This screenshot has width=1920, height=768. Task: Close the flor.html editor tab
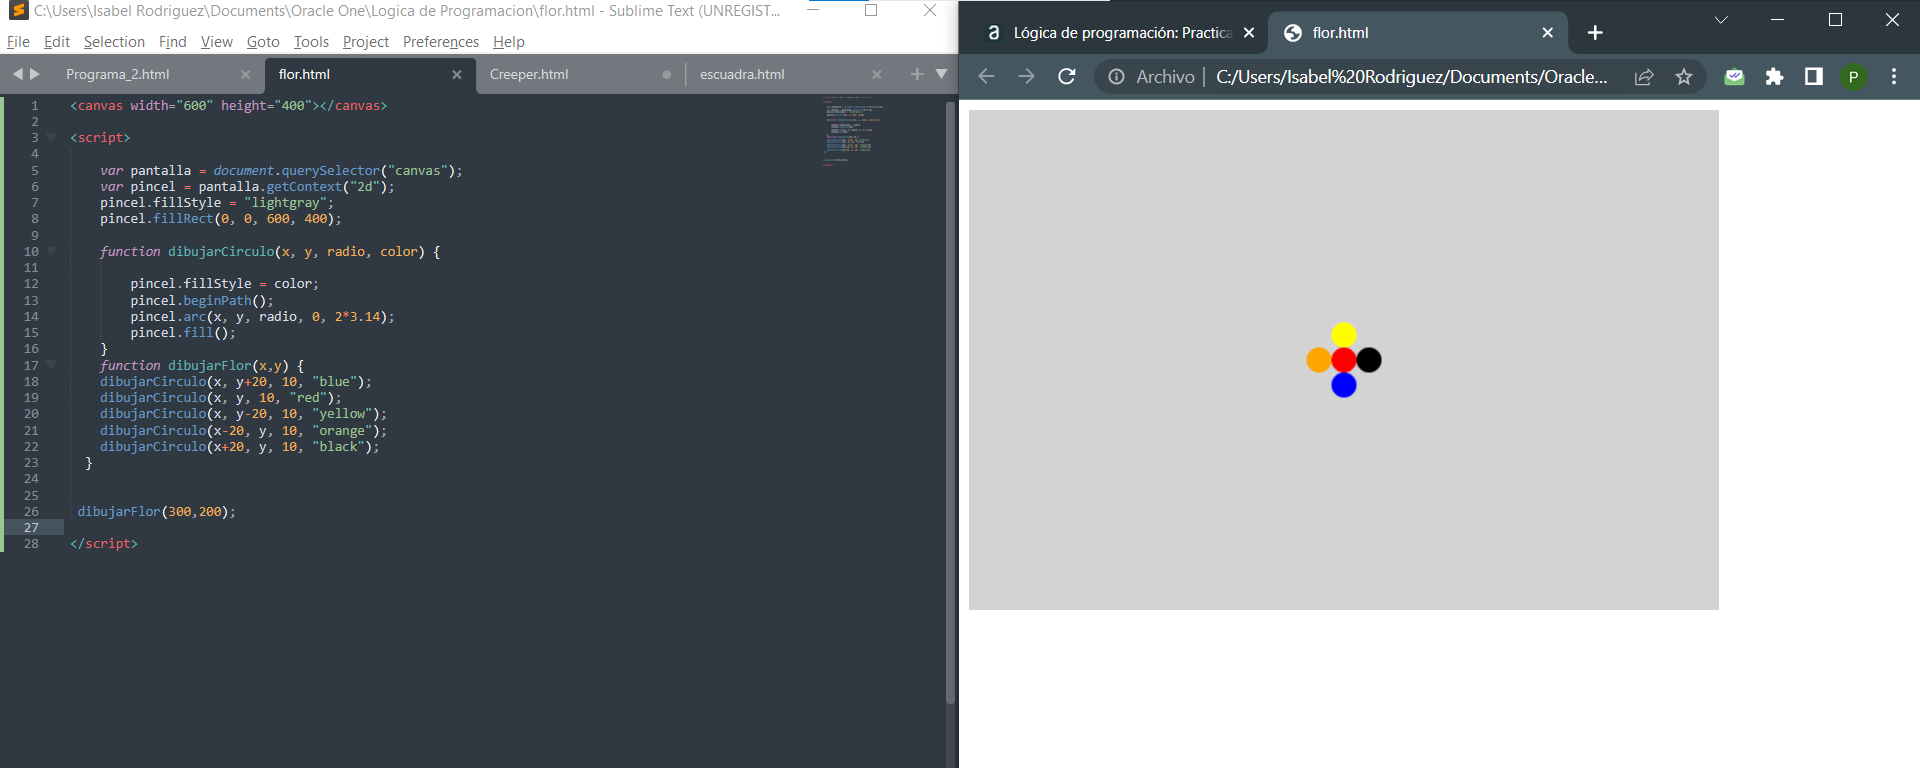[x=457, y=75]
